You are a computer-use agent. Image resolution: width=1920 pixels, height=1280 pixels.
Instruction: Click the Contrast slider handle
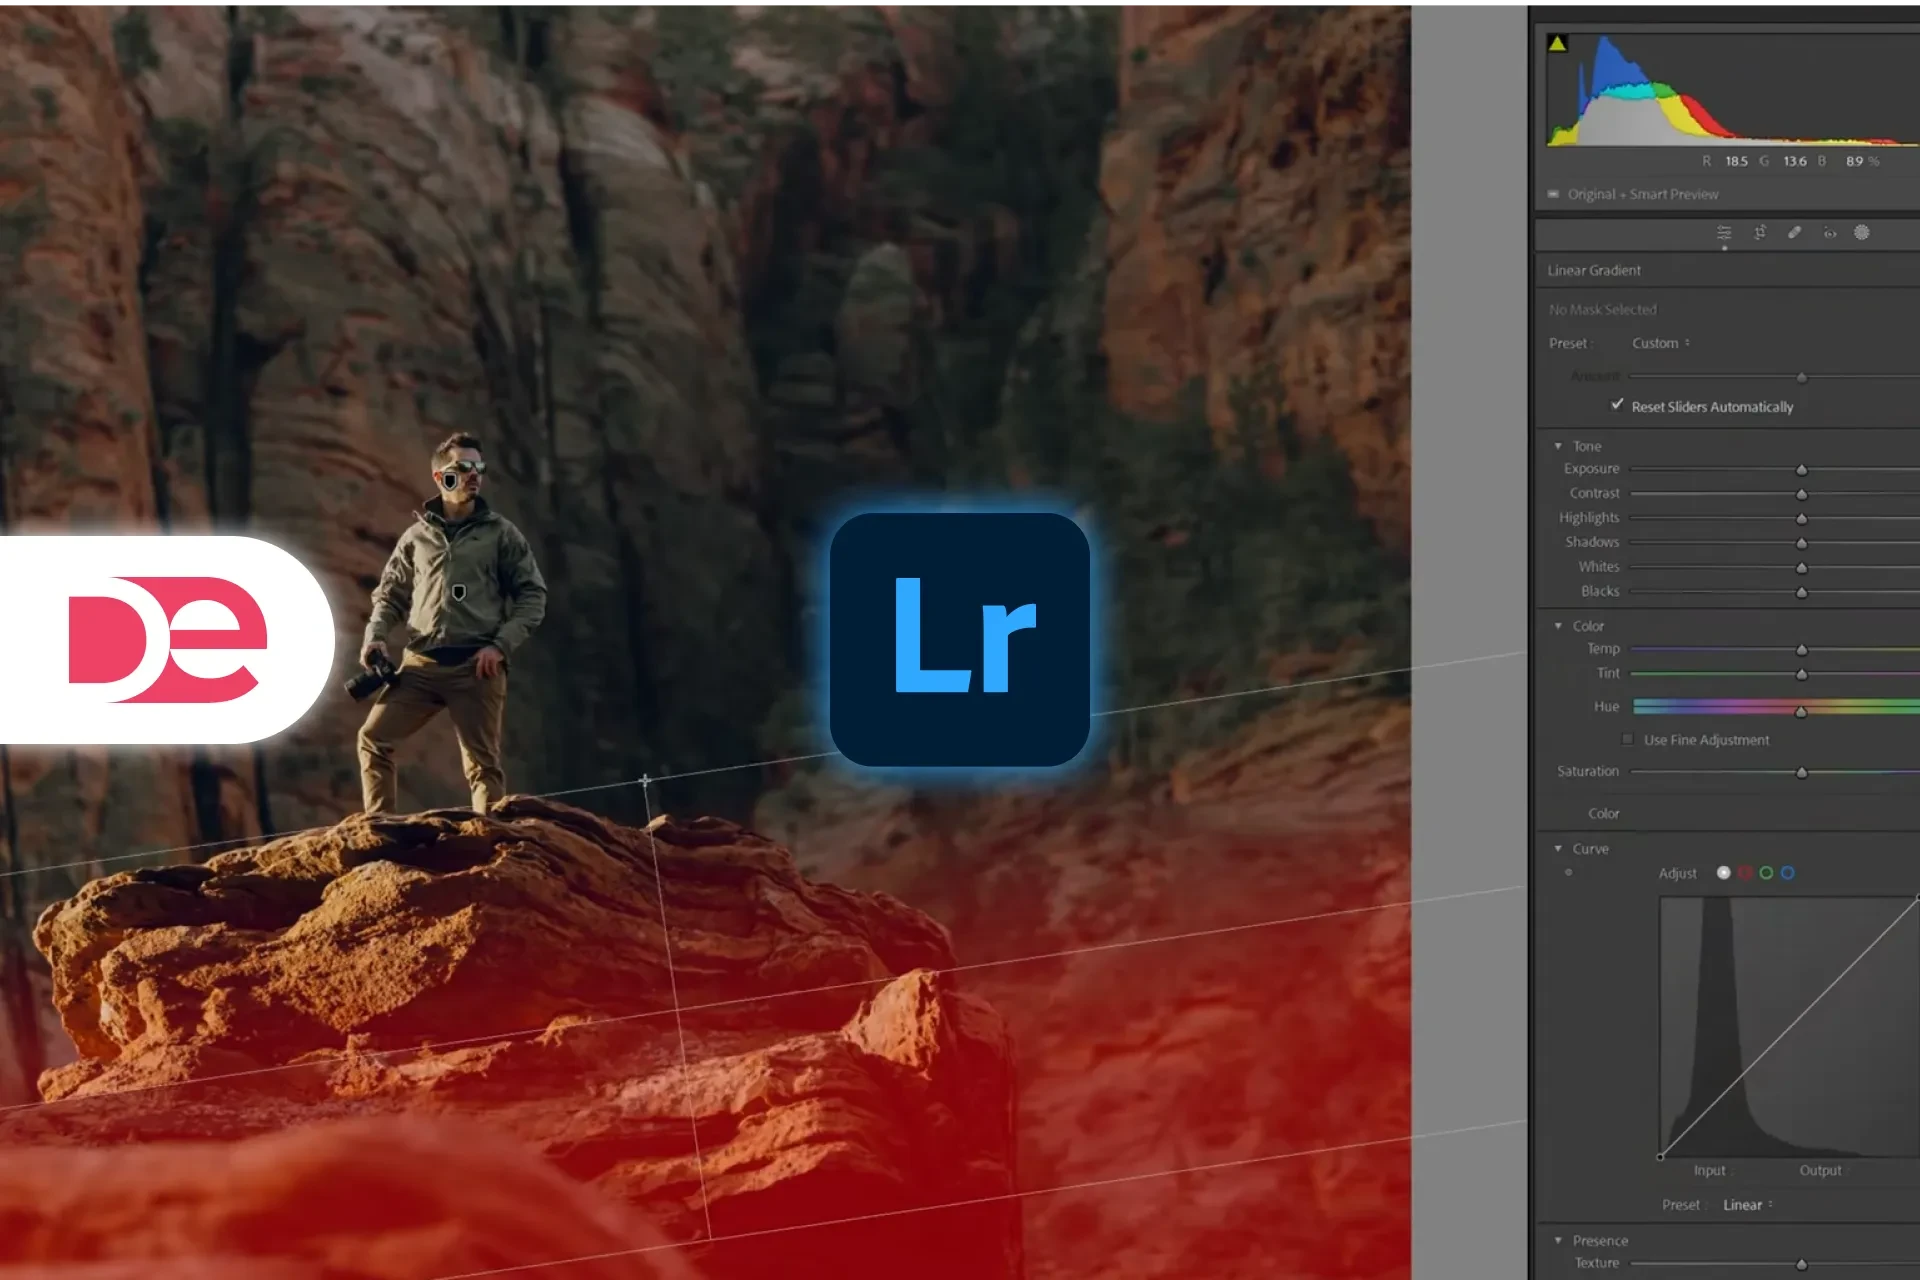(x=1802, y=494)
